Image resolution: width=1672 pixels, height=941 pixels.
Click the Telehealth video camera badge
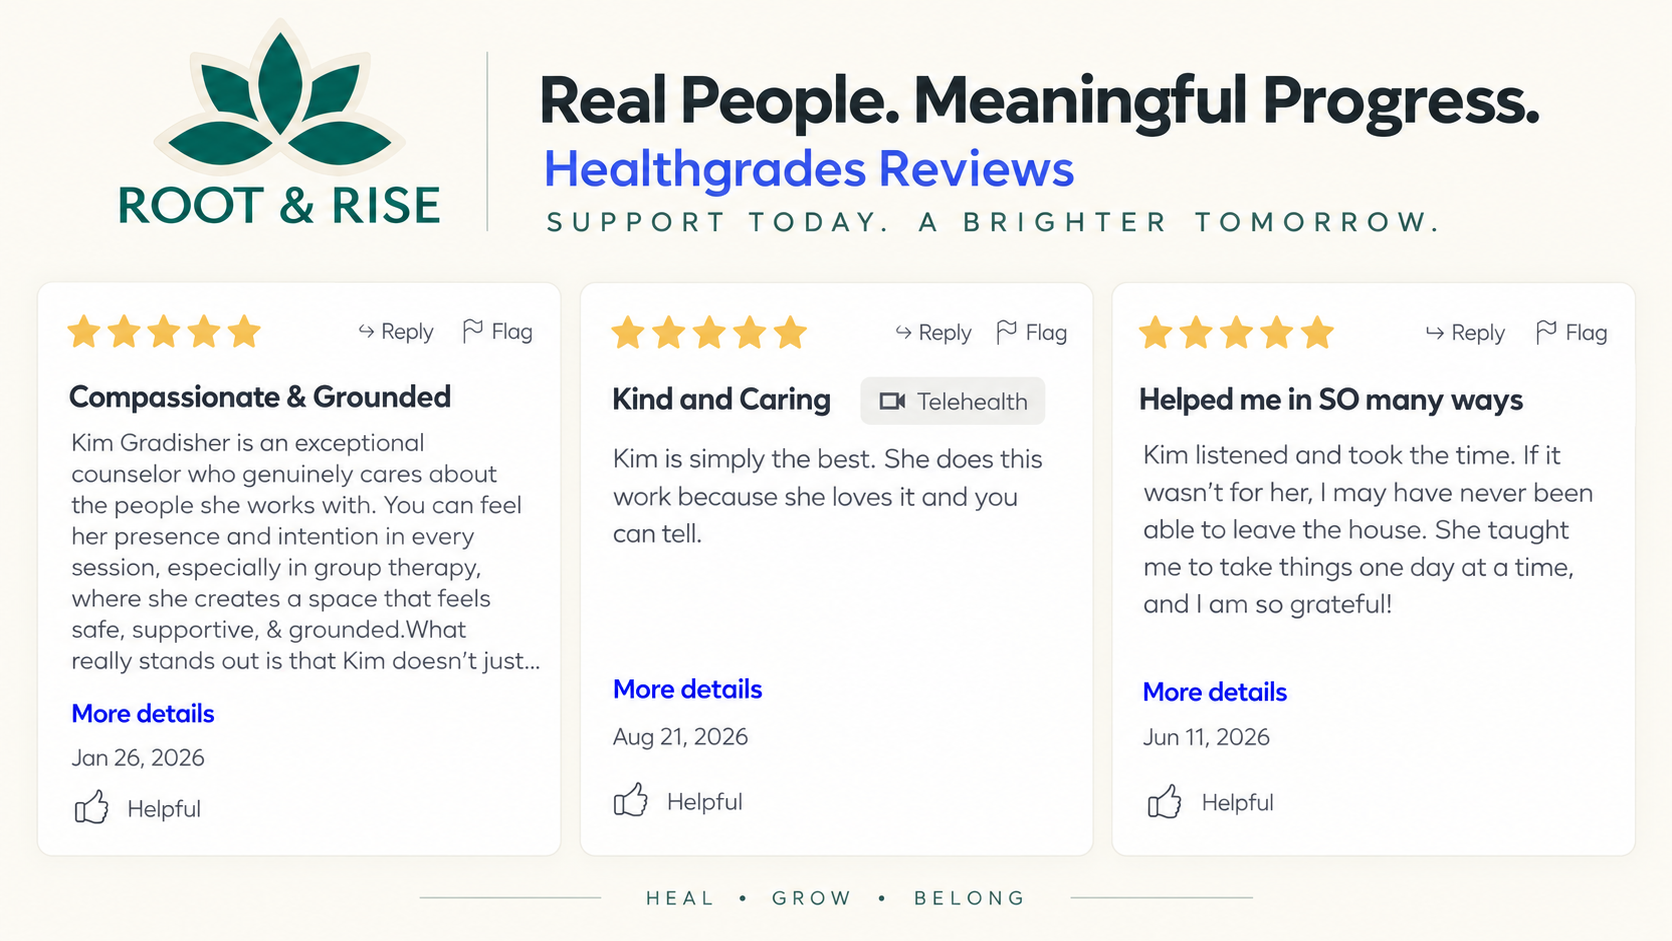(953, 401)
